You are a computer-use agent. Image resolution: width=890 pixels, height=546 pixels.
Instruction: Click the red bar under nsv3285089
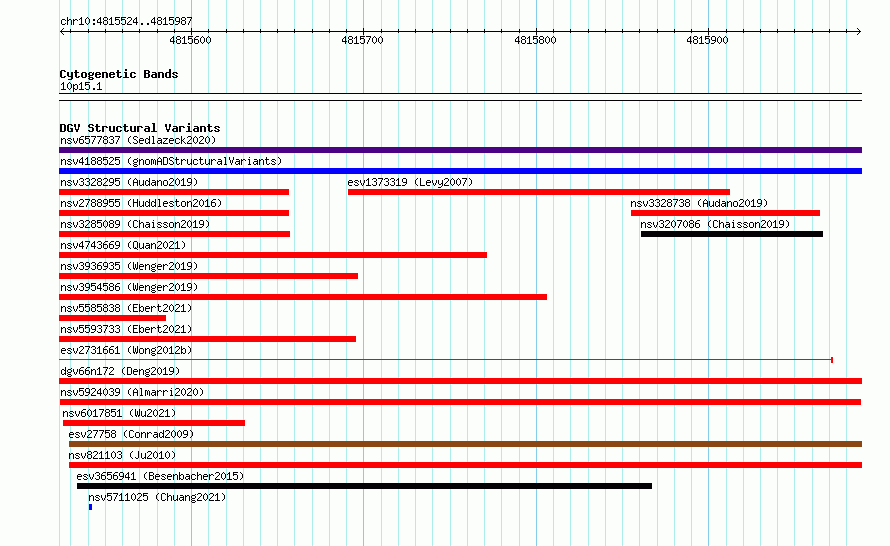pos(174,234)
